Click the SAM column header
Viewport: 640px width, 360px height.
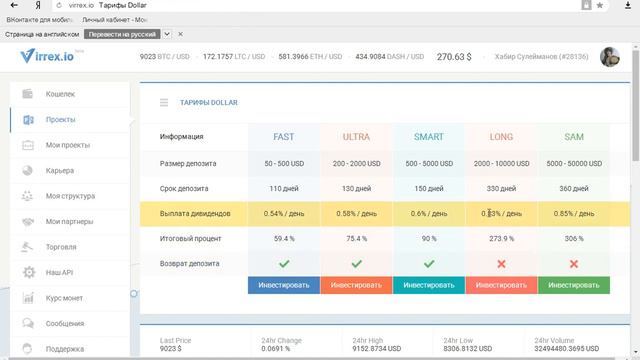tap(574, 137)
